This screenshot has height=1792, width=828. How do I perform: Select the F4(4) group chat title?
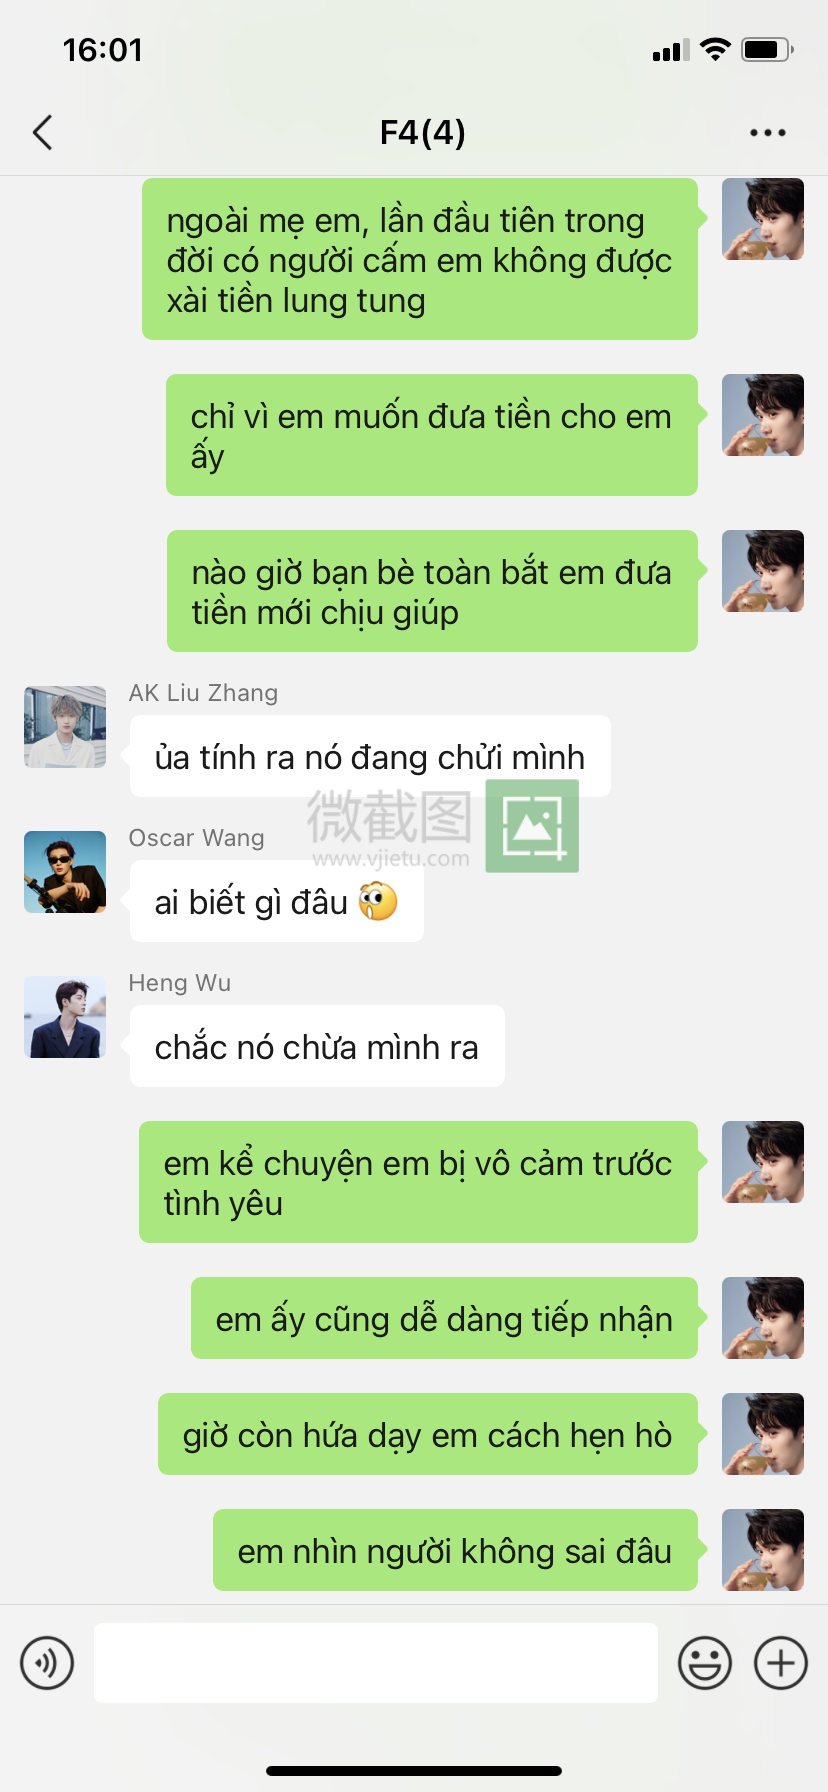click(422, 132)
